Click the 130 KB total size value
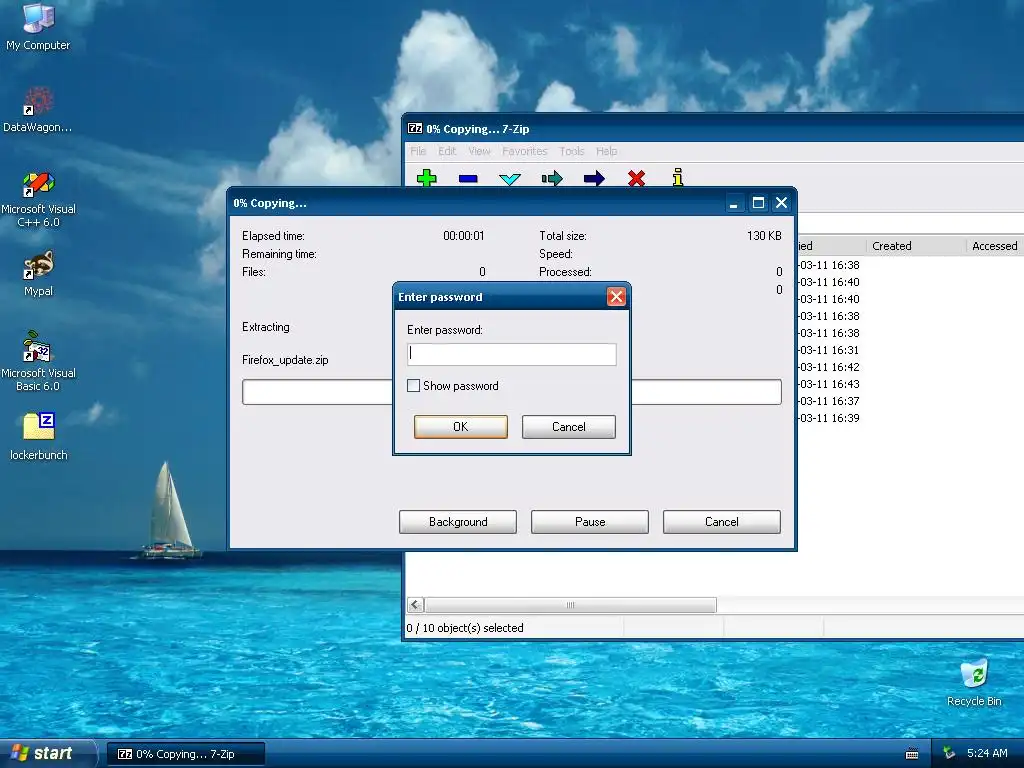 pos(763,236)
